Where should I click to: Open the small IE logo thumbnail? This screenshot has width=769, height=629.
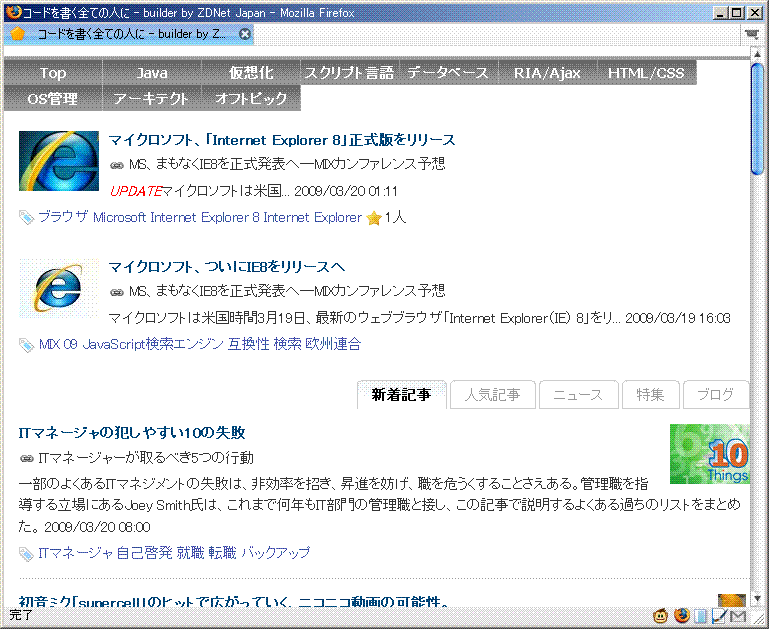point(59,288)
